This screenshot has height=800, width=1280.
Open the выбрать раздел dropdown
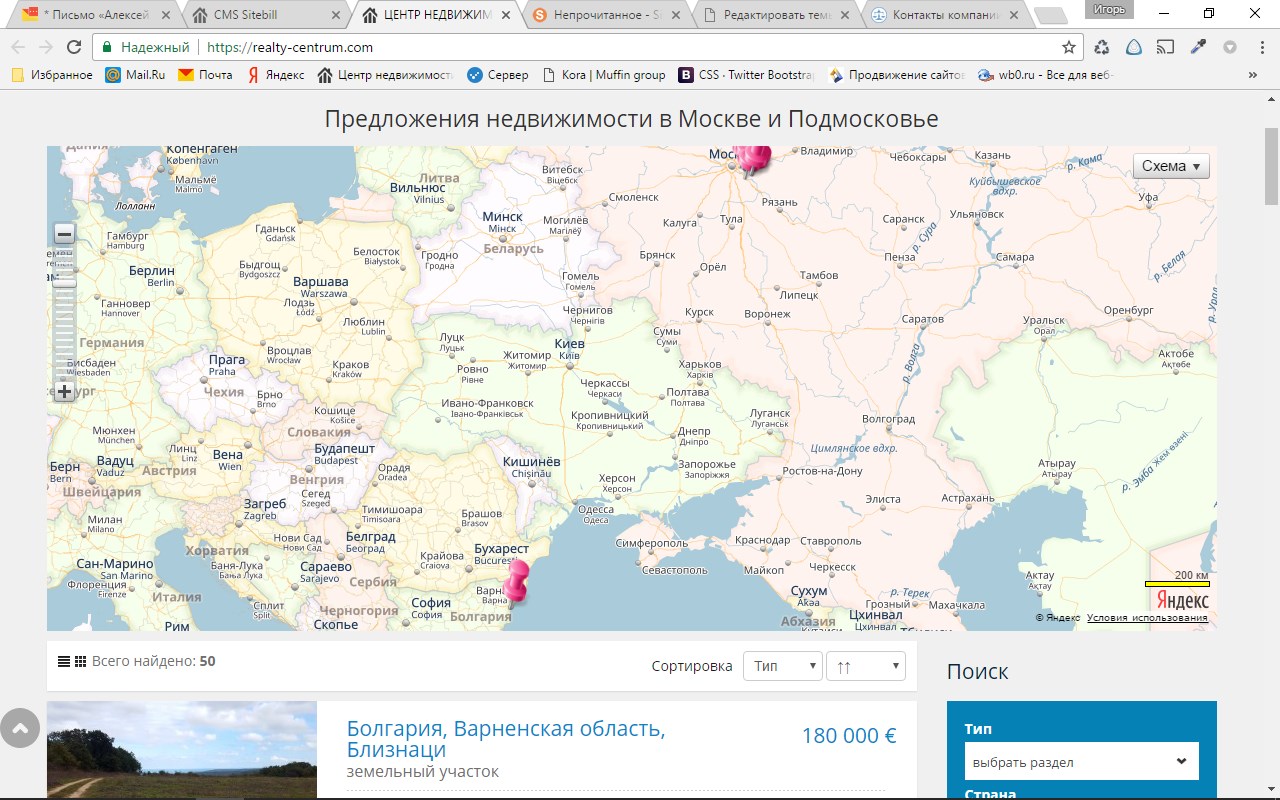click(x=1082, y=762)
